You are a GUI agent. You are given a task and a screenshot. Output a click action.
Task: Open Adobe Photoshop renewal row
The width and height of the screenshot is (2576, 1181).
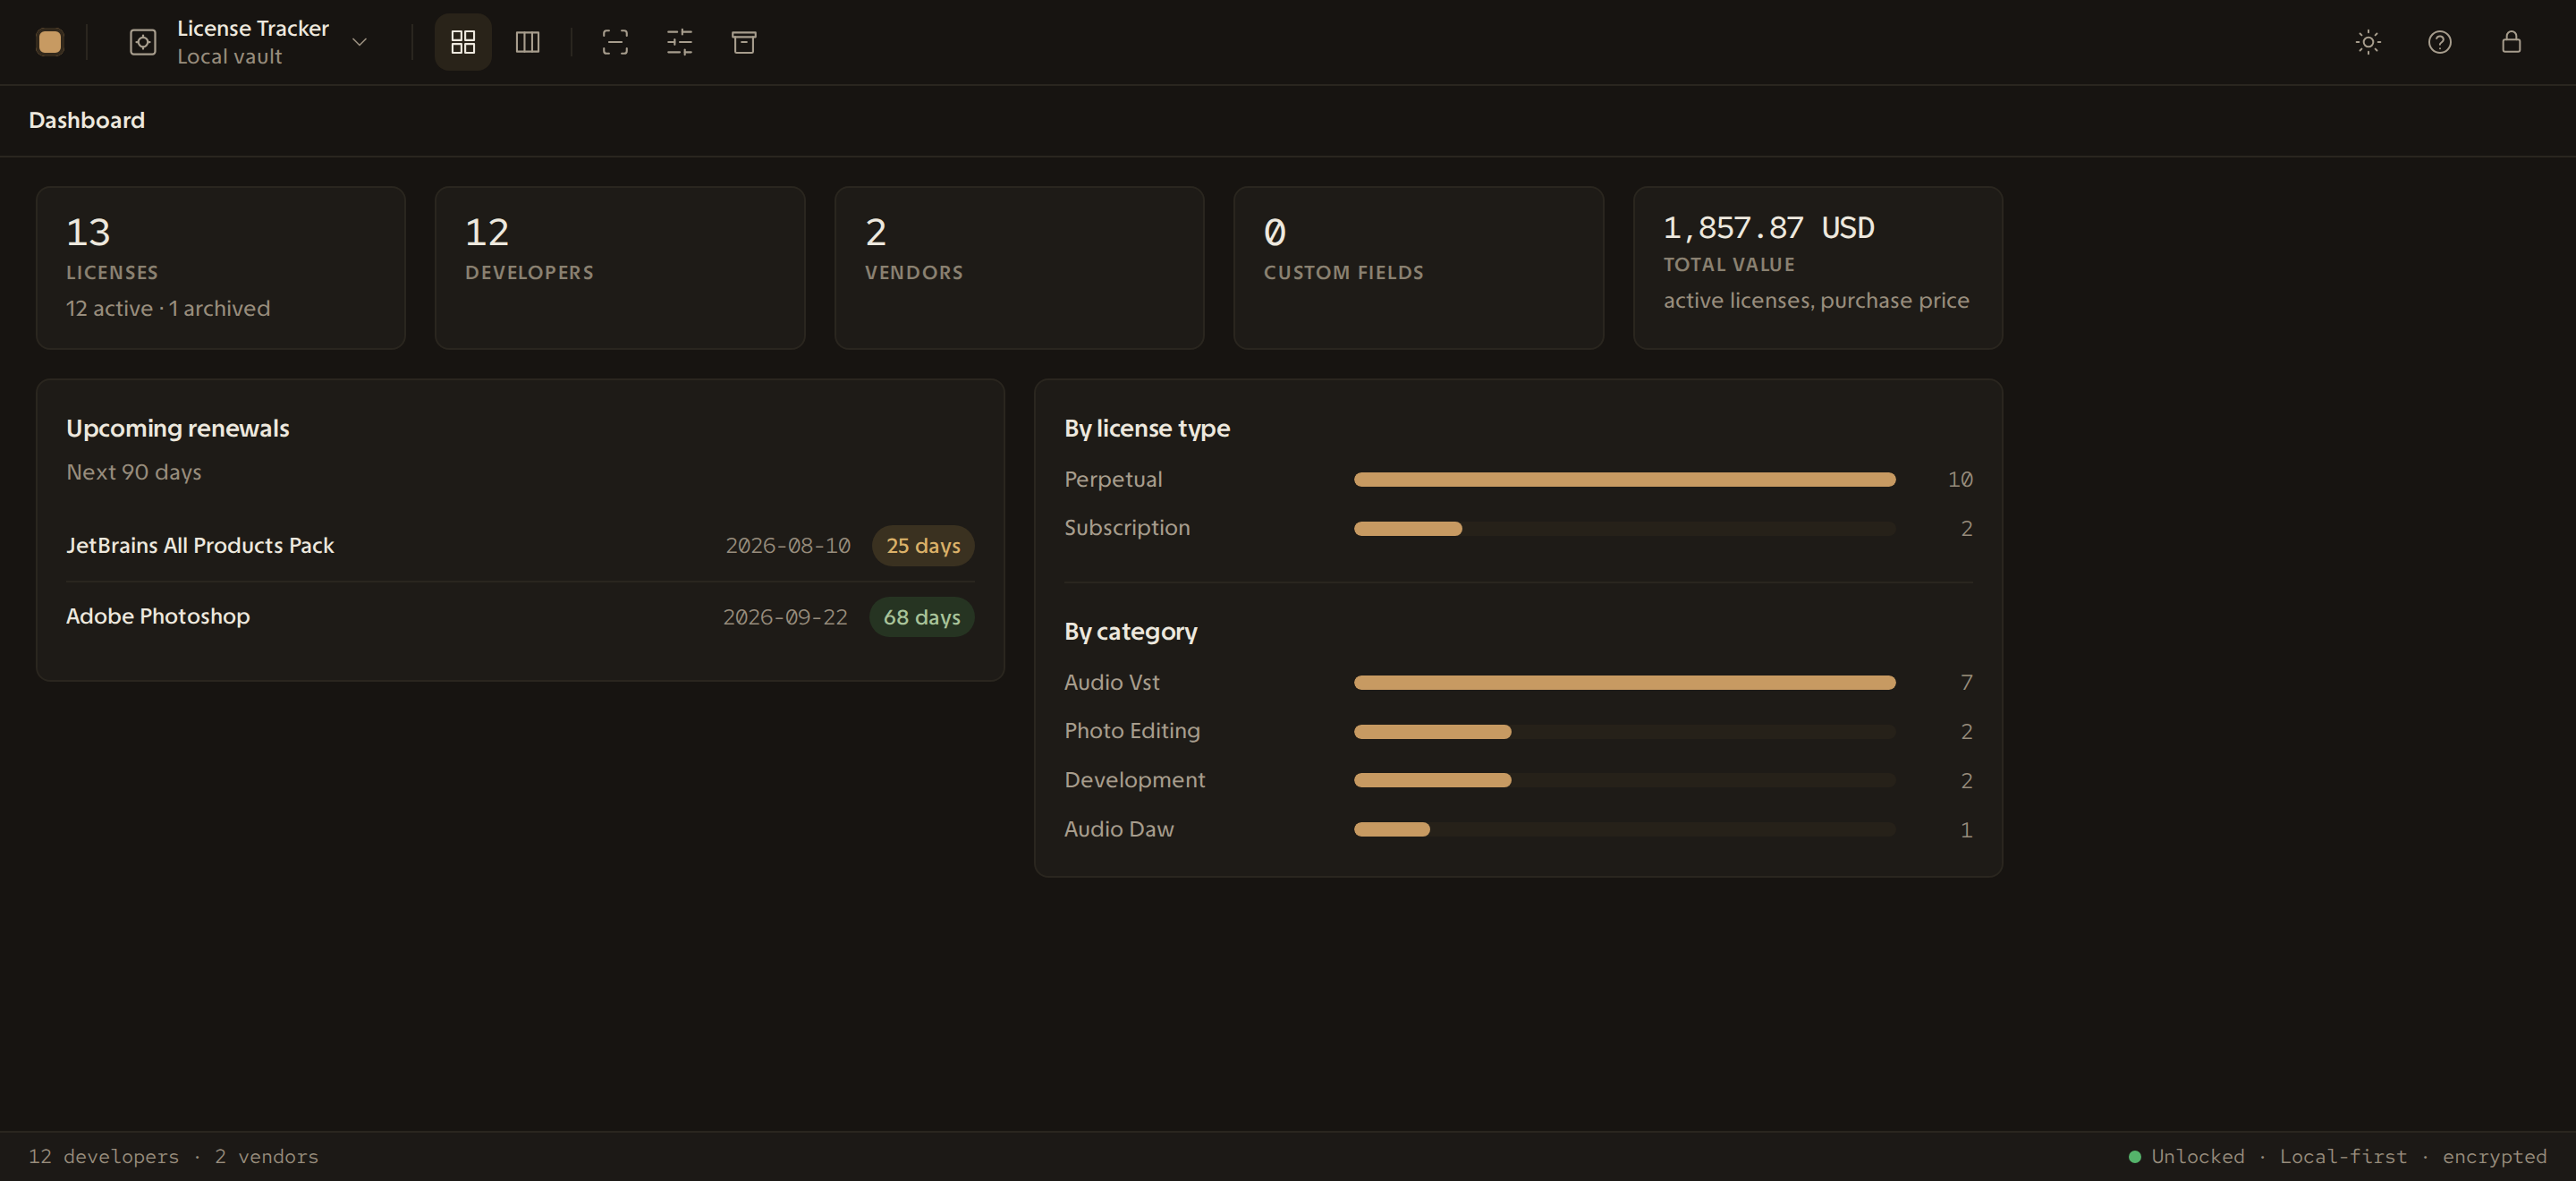click(520, 617)
